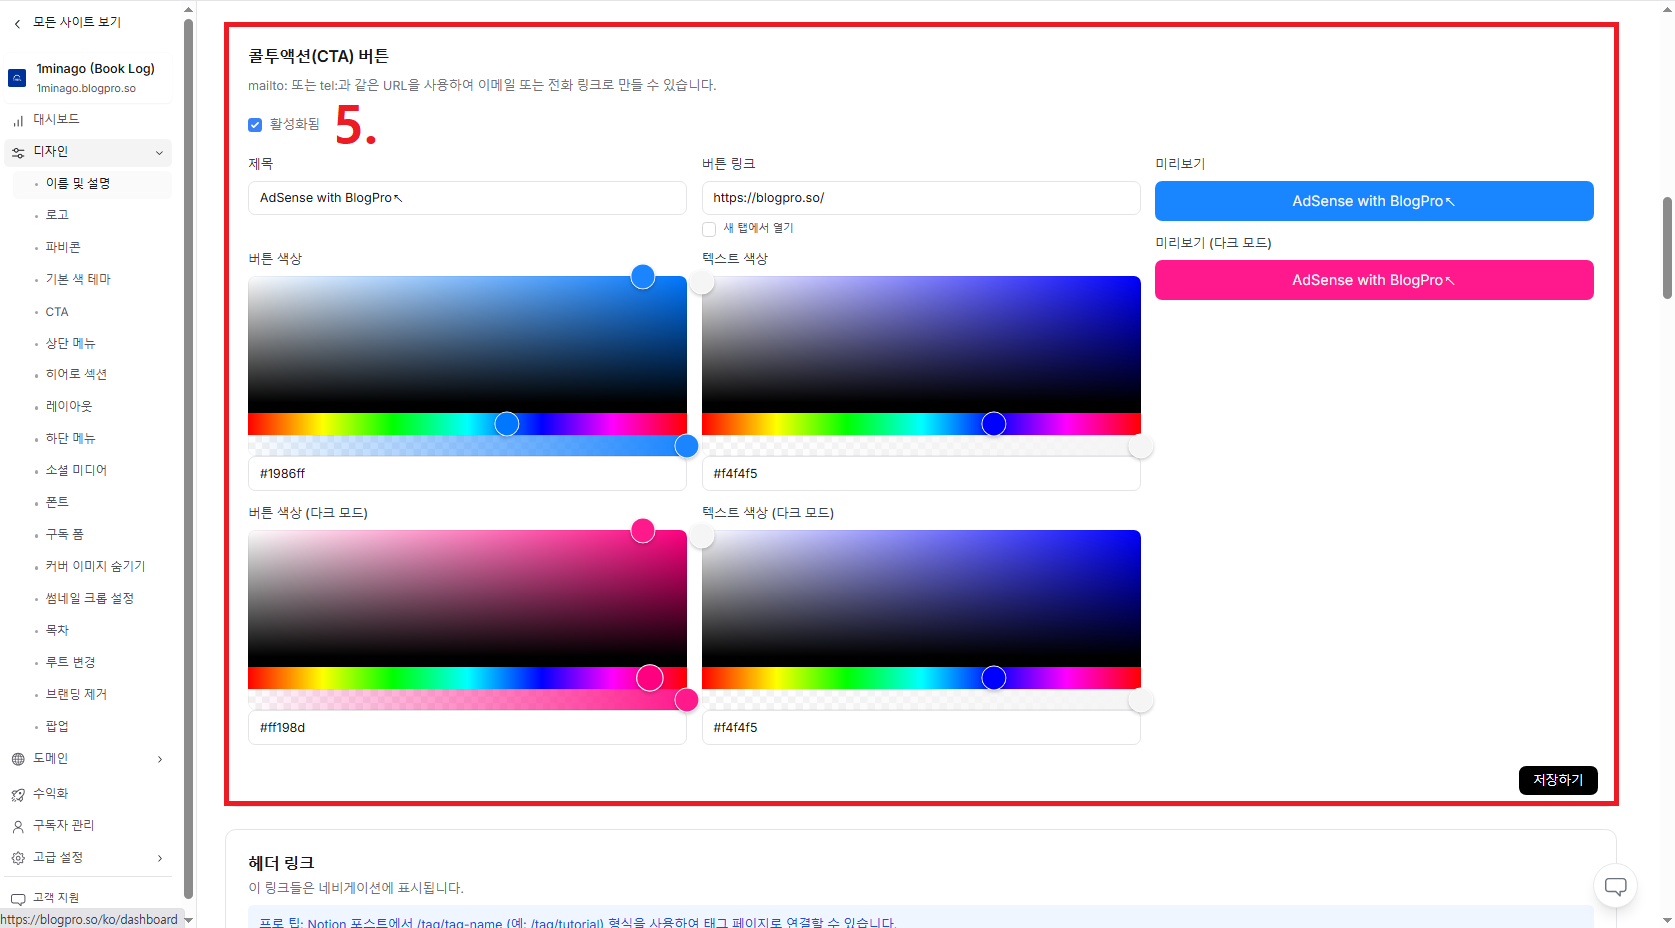
Task: Click the dark mode 텍스트 색상 picker area
Action: pos(921,598)
